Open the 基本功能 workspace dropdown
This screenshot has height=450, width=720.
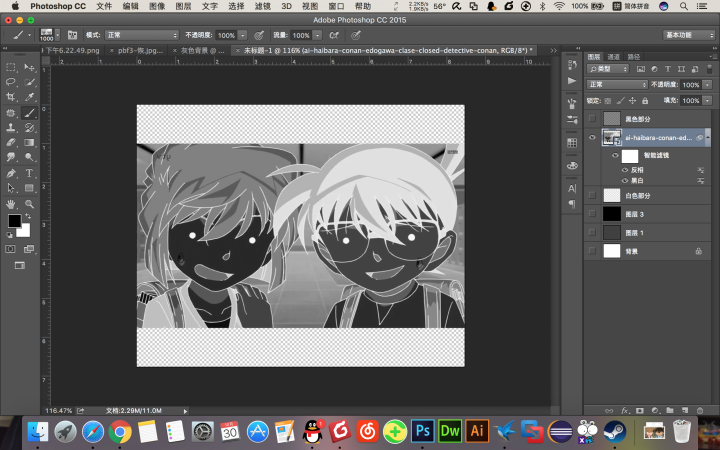pyautogui.click(x=689, y=35)
